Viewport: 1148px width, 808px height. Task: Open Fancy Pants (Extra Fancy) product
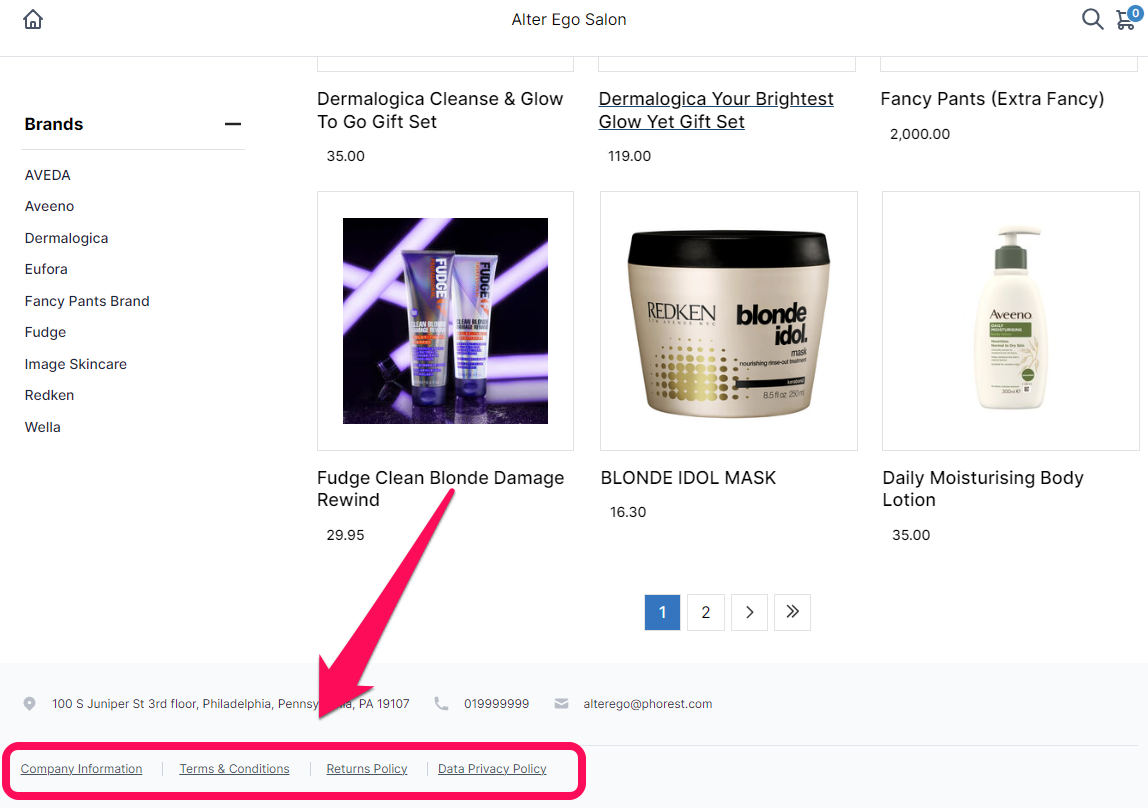(x=992, y=99)
